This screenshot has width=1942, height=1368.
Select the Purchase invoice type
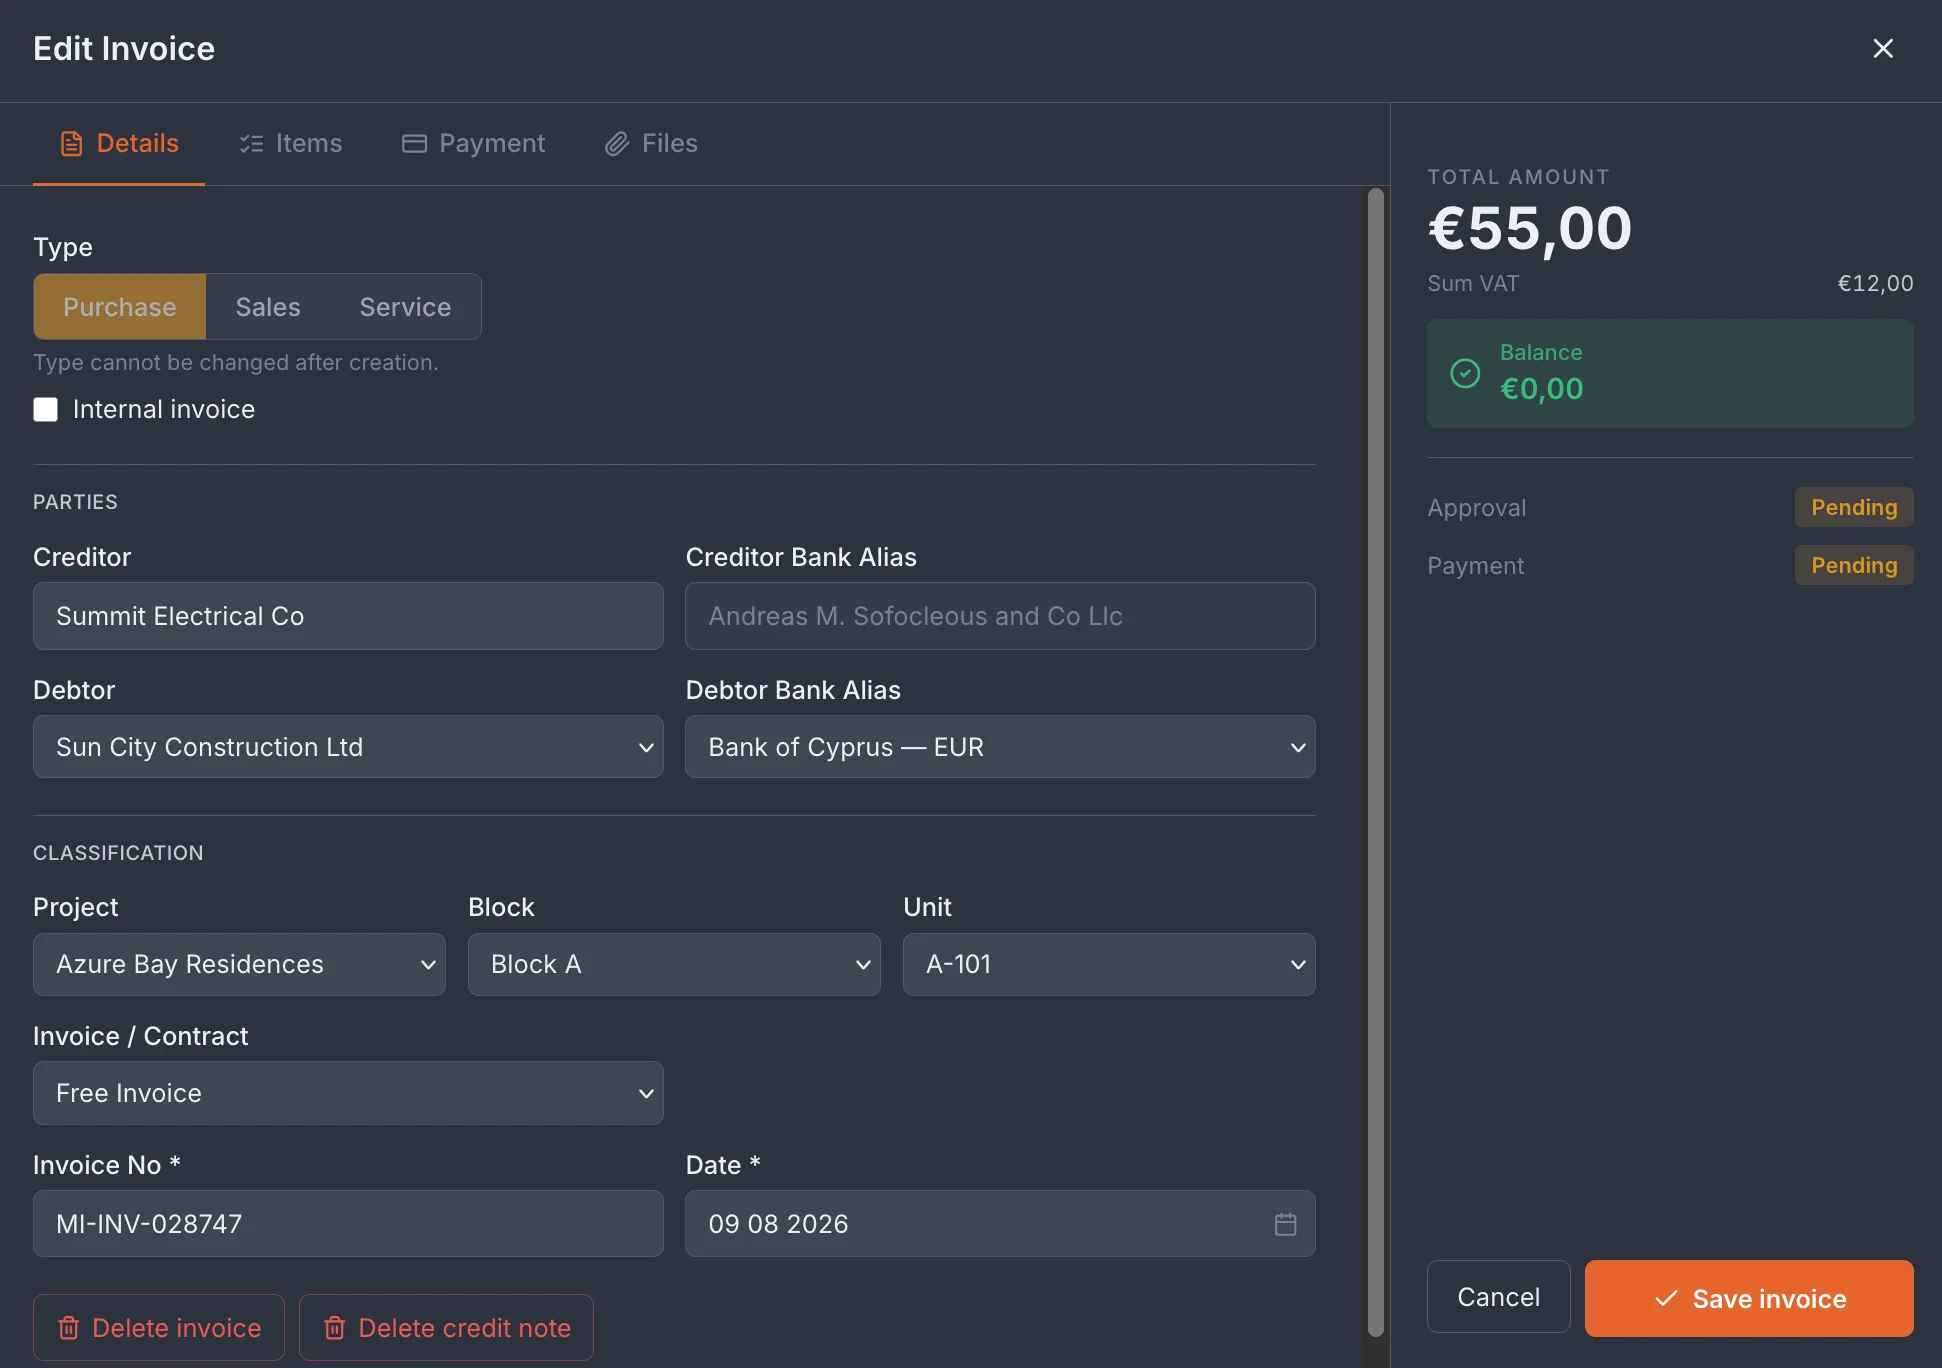120,307
